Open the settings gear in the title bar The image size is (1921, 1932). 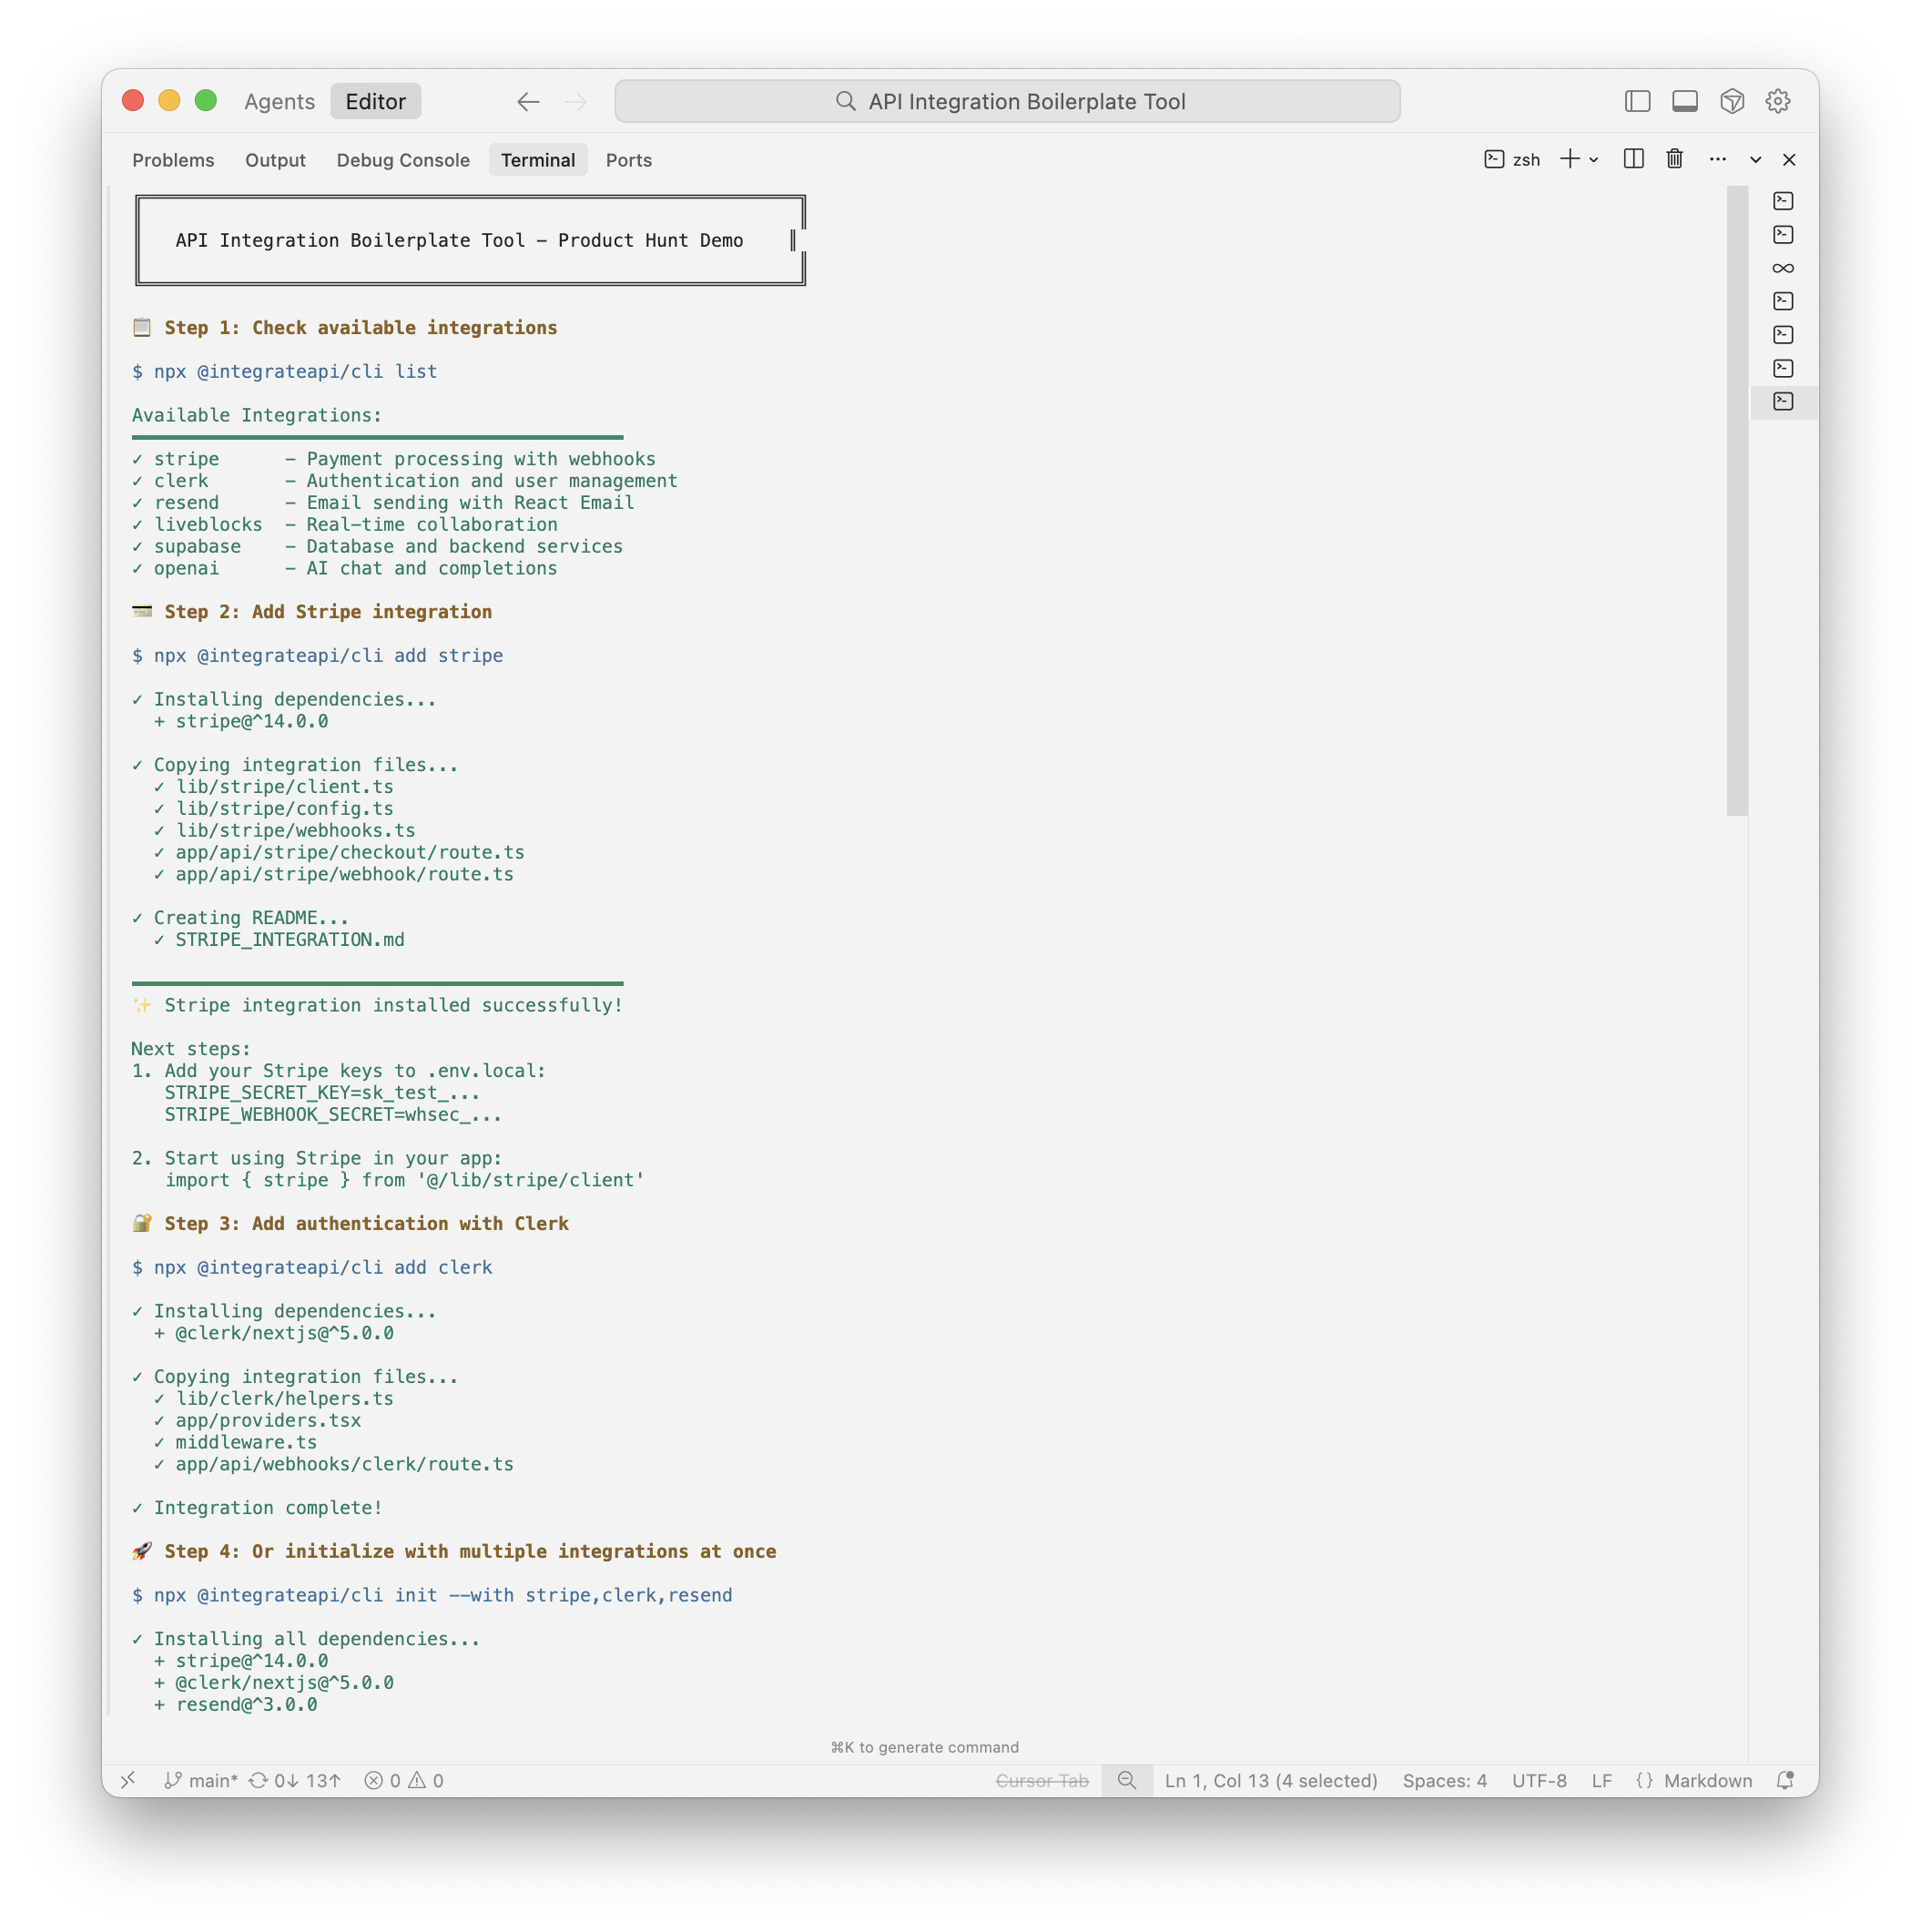[x=1778, y=100]
